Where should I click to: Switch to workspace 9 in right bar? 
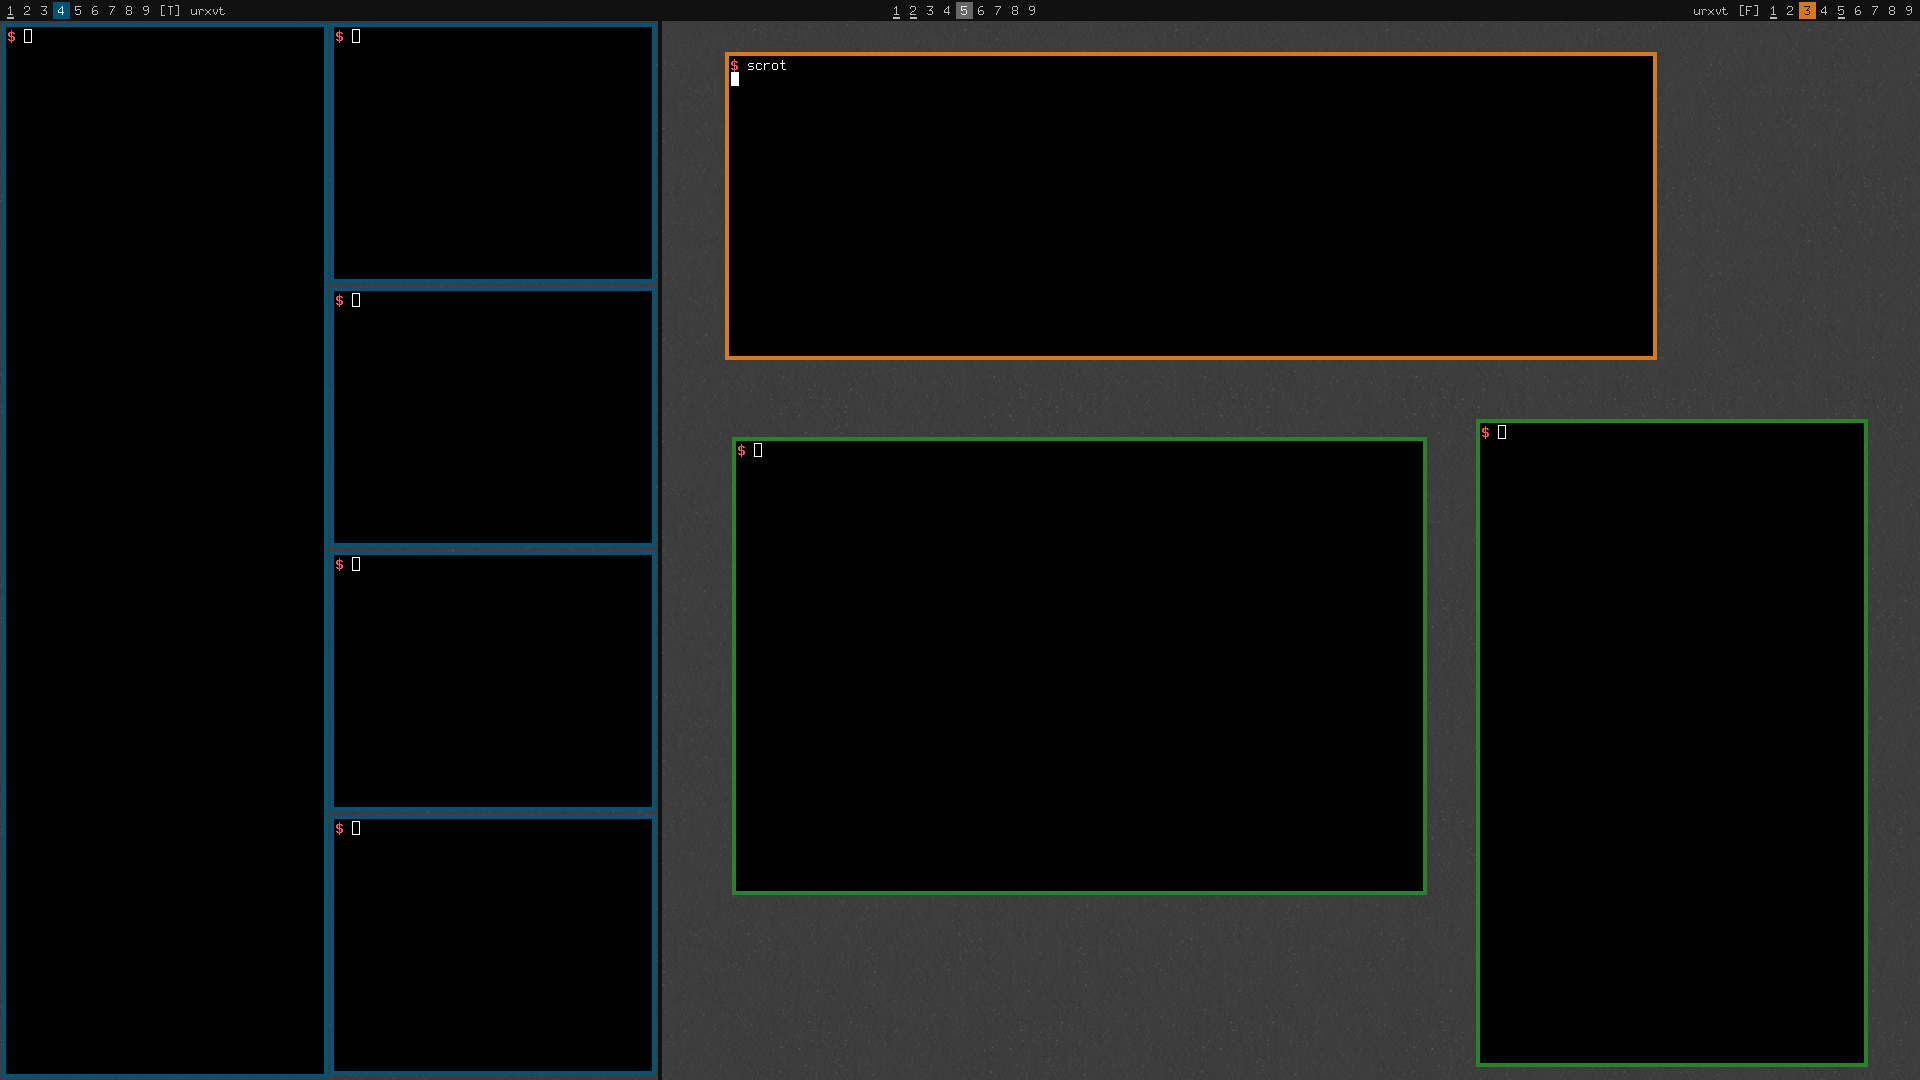tap(1909, 11)
